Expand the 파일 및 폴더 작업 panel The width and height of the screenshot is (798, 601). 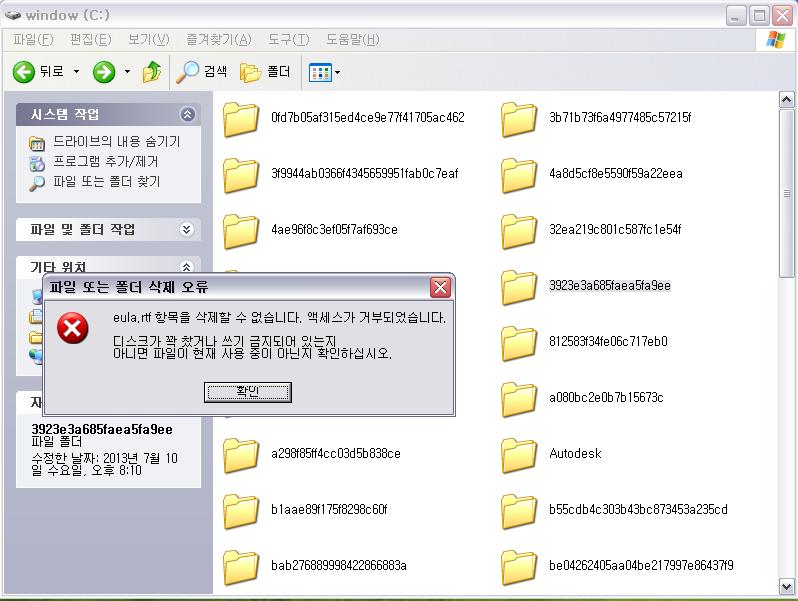click(x=186, y=230)
